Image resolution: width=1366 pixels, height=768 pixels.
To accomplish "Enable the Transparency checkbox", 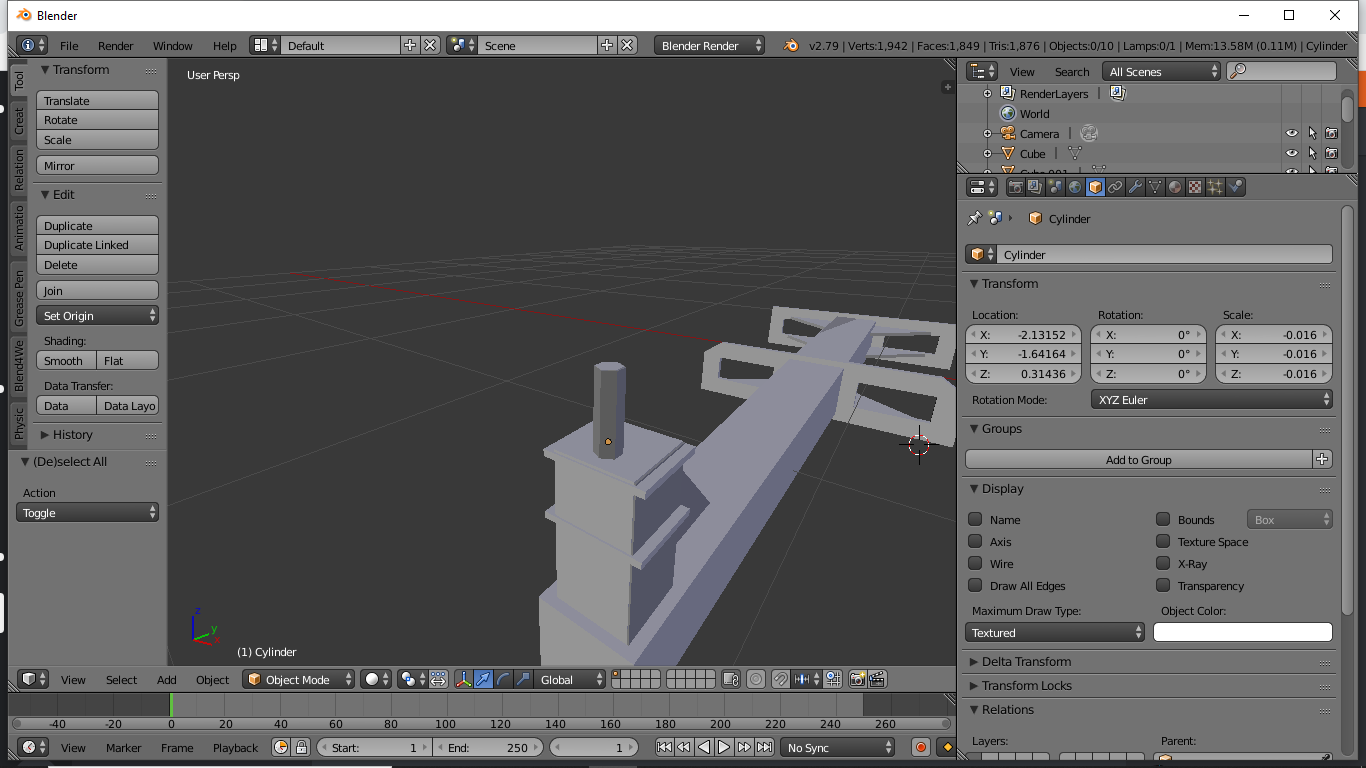I will pyautogui.click(x=1163, y=585).
